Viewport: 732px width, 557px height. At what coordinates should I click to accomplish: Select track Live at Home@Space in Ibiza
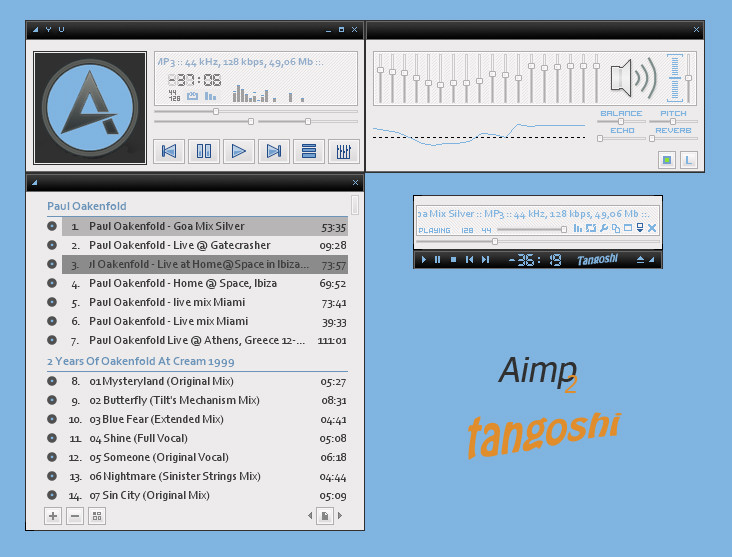click(x=205, y=264)
